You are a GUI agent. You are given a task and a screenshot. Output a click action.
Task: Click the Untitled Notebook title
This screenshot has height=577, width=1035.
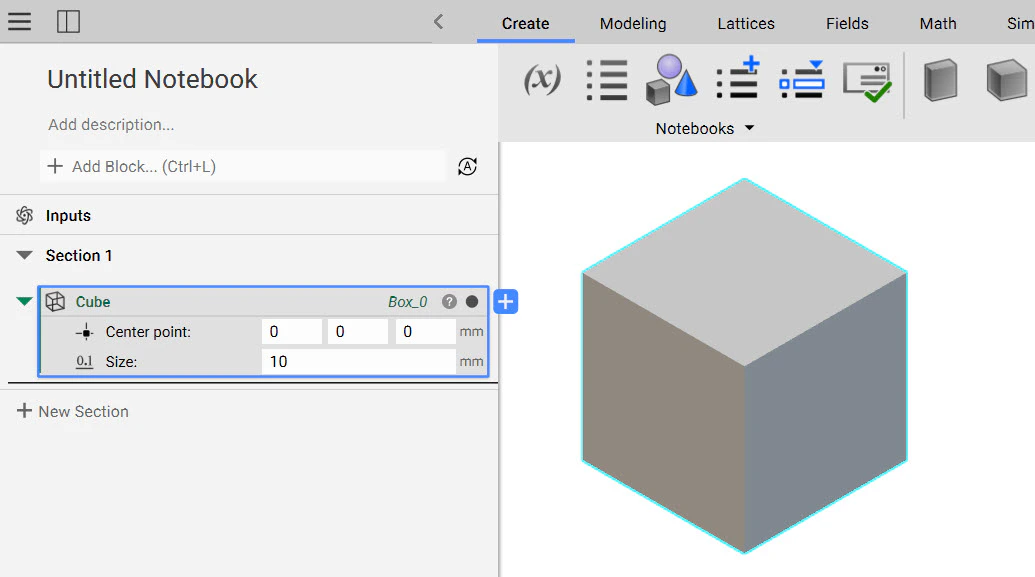click(152, 79)
